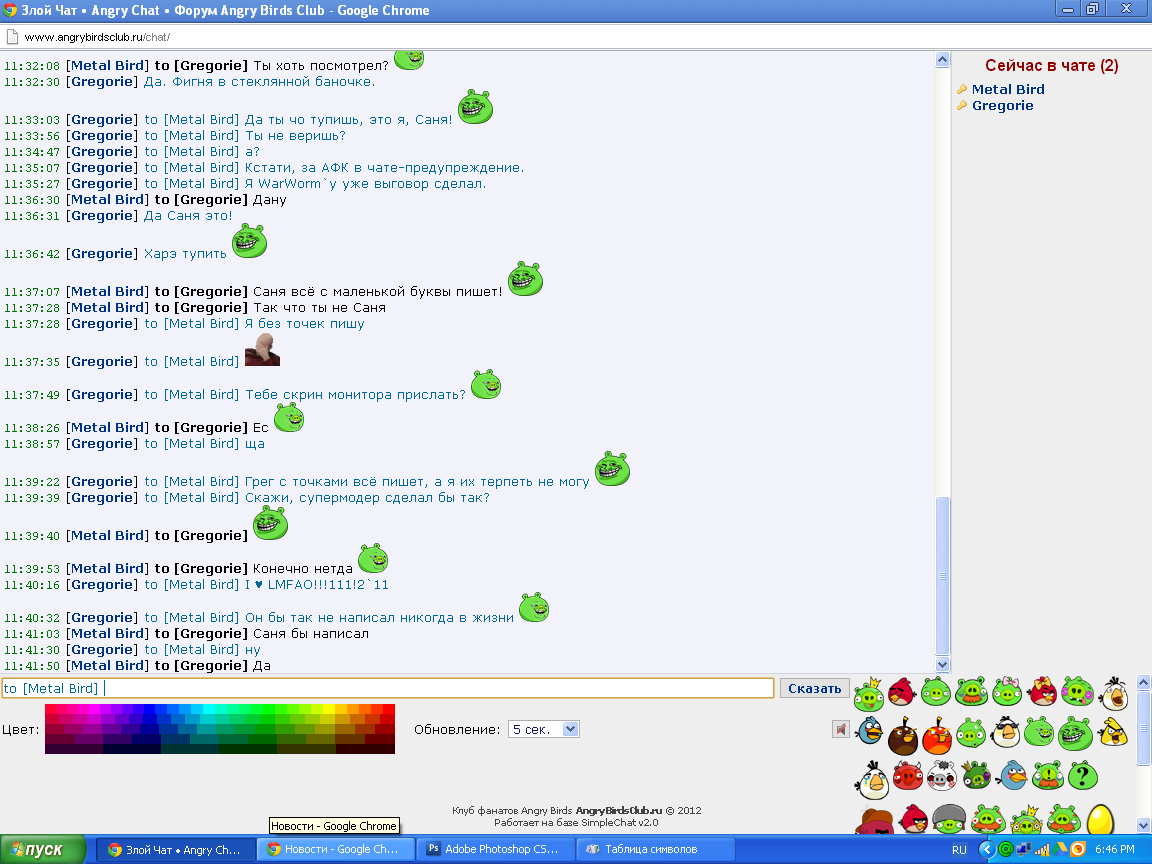Viewport: 1152px width, 864px height.
Task: Open the Обновление refresh interval dropdown
Action: [544, 730]
